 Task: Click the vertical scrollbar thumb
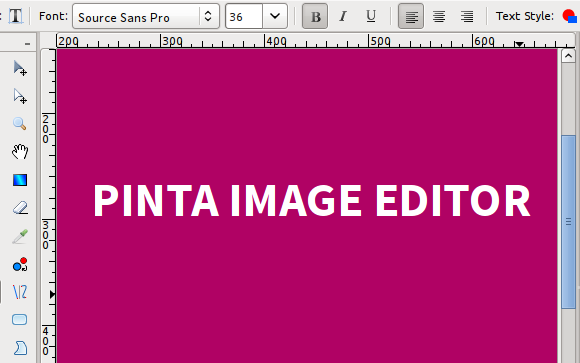[x=568, y=221]
